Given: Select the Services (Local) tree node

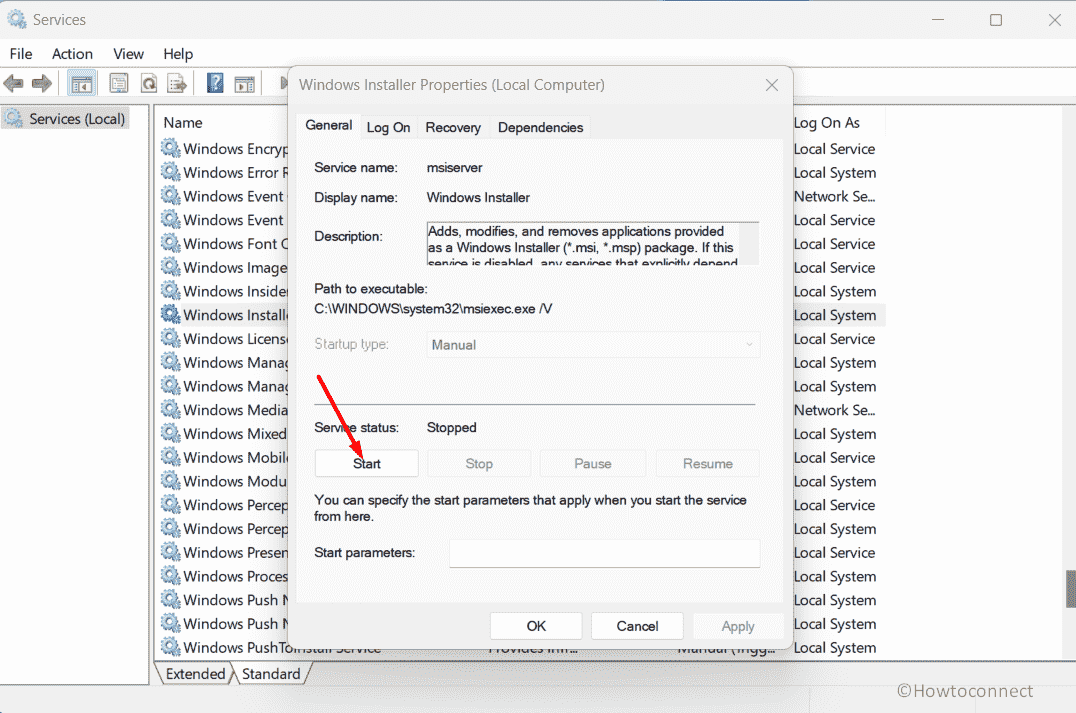Looking at the screenshot, I should 67,119.
